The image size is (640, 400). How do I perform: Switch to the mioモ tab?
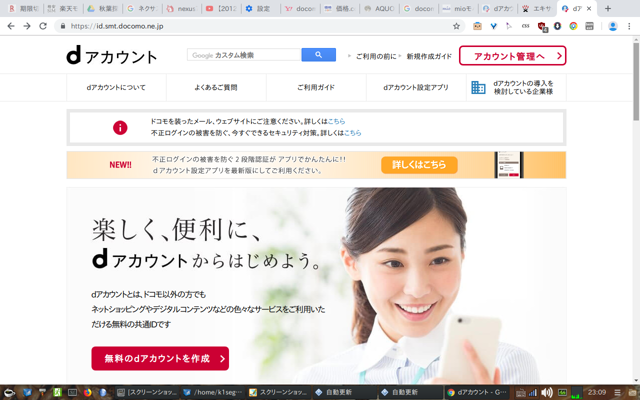(458, 8)
